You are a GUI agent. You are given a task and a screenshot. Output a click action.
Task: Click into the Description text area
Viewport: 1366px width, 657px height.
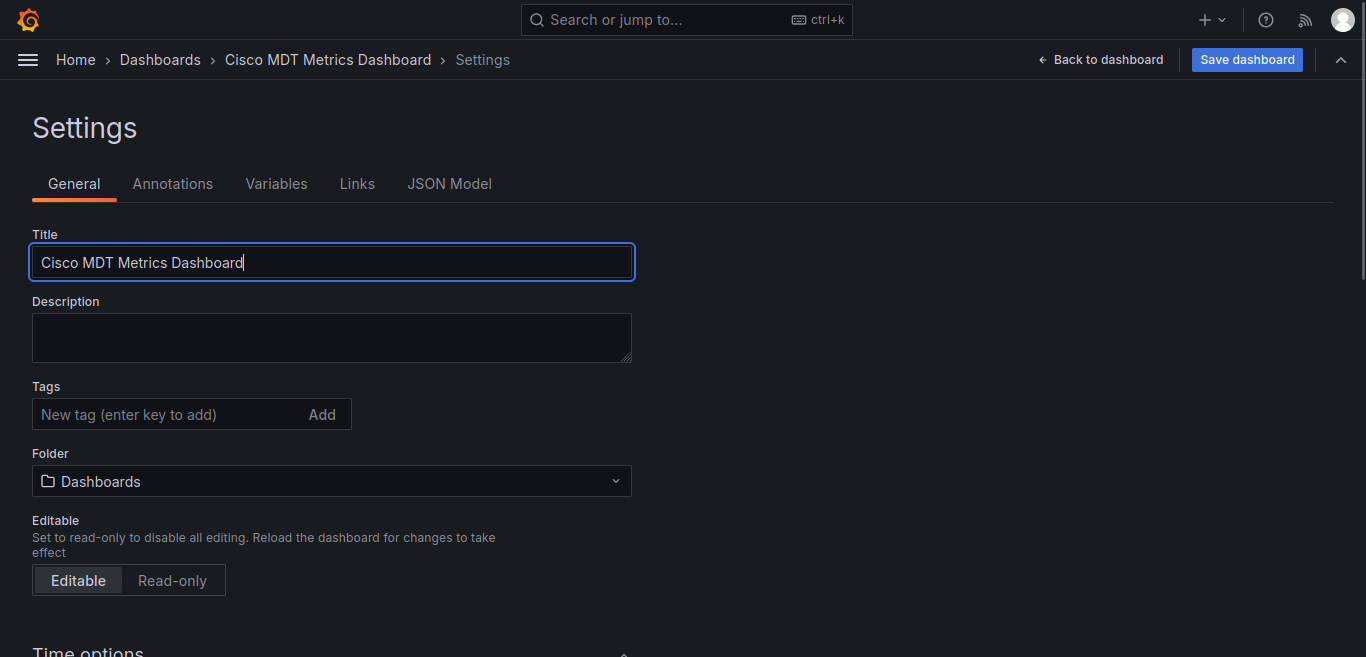coord(332,338)
